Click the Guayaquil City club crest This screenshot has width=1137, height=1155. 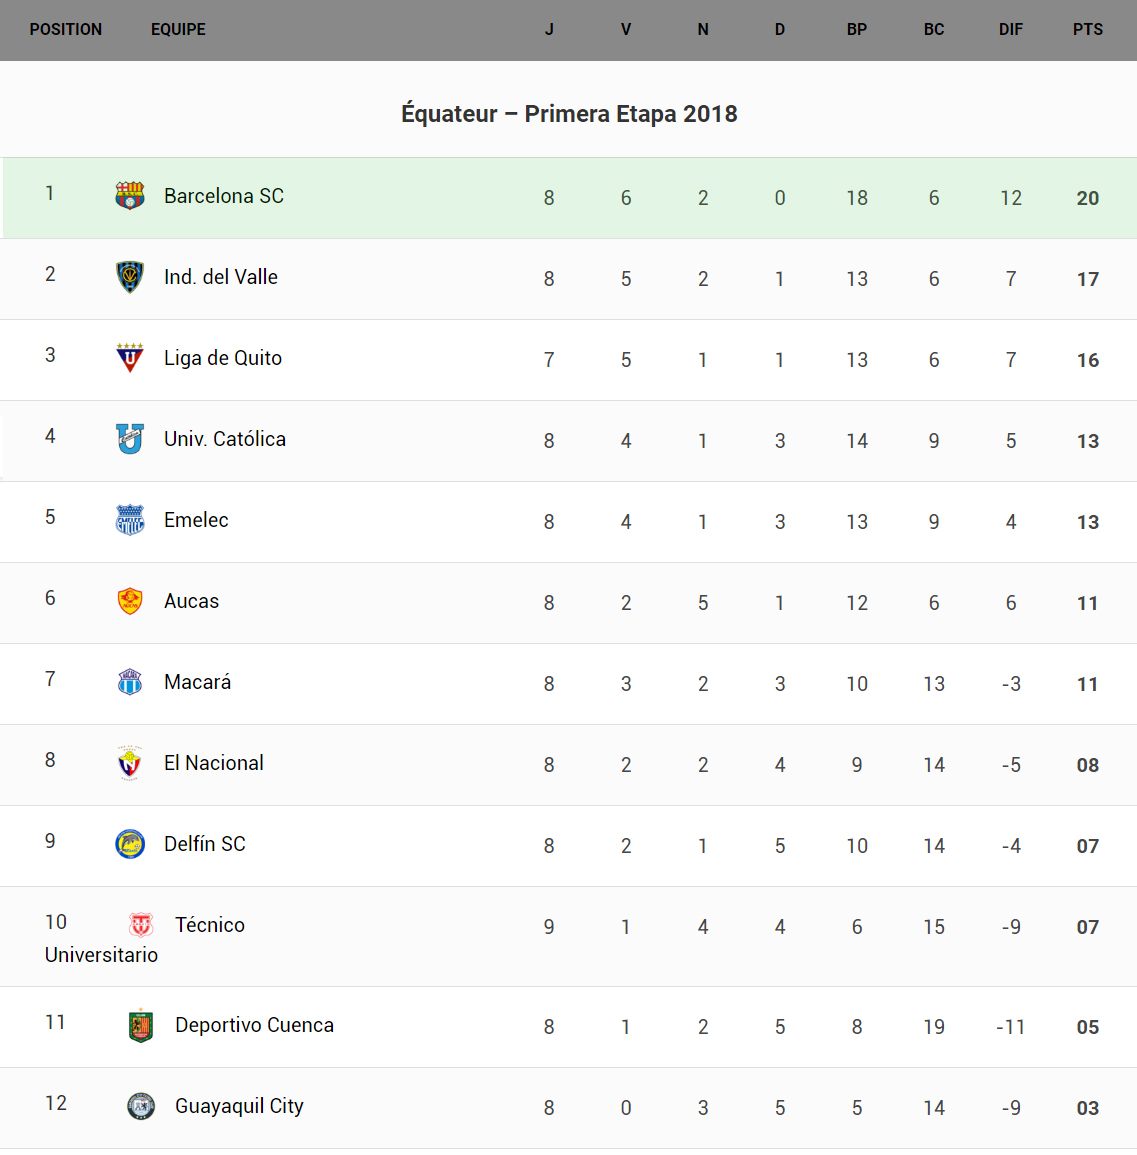click(141, 1106)
